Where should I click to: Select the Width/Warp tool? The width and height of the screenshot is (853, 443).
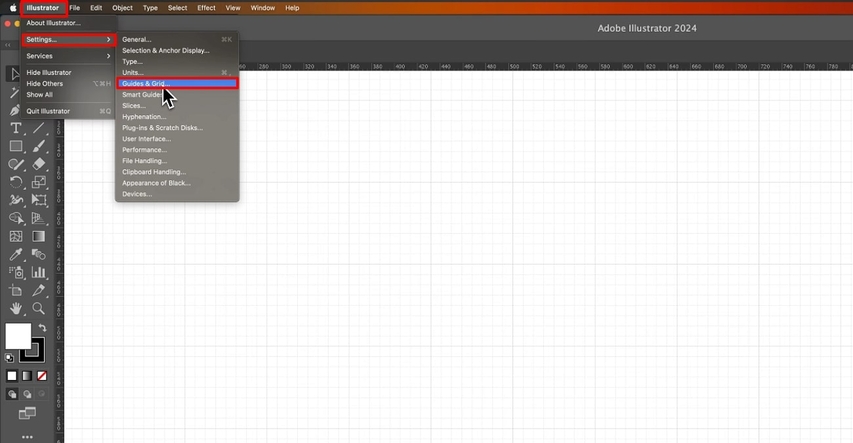click(16, 200)
